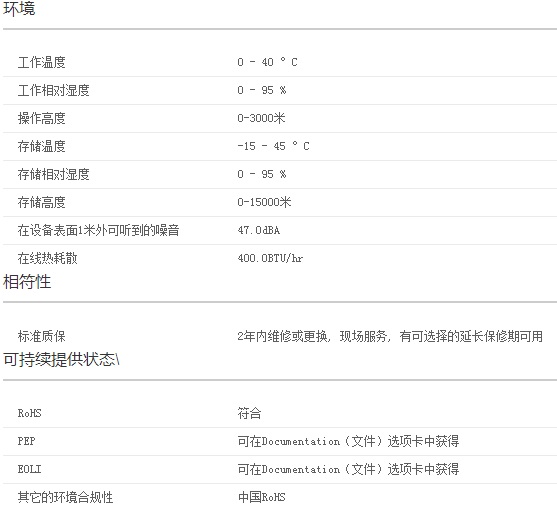
Task: Select the value 中国RoHS
Action: [x=261, y=497]
